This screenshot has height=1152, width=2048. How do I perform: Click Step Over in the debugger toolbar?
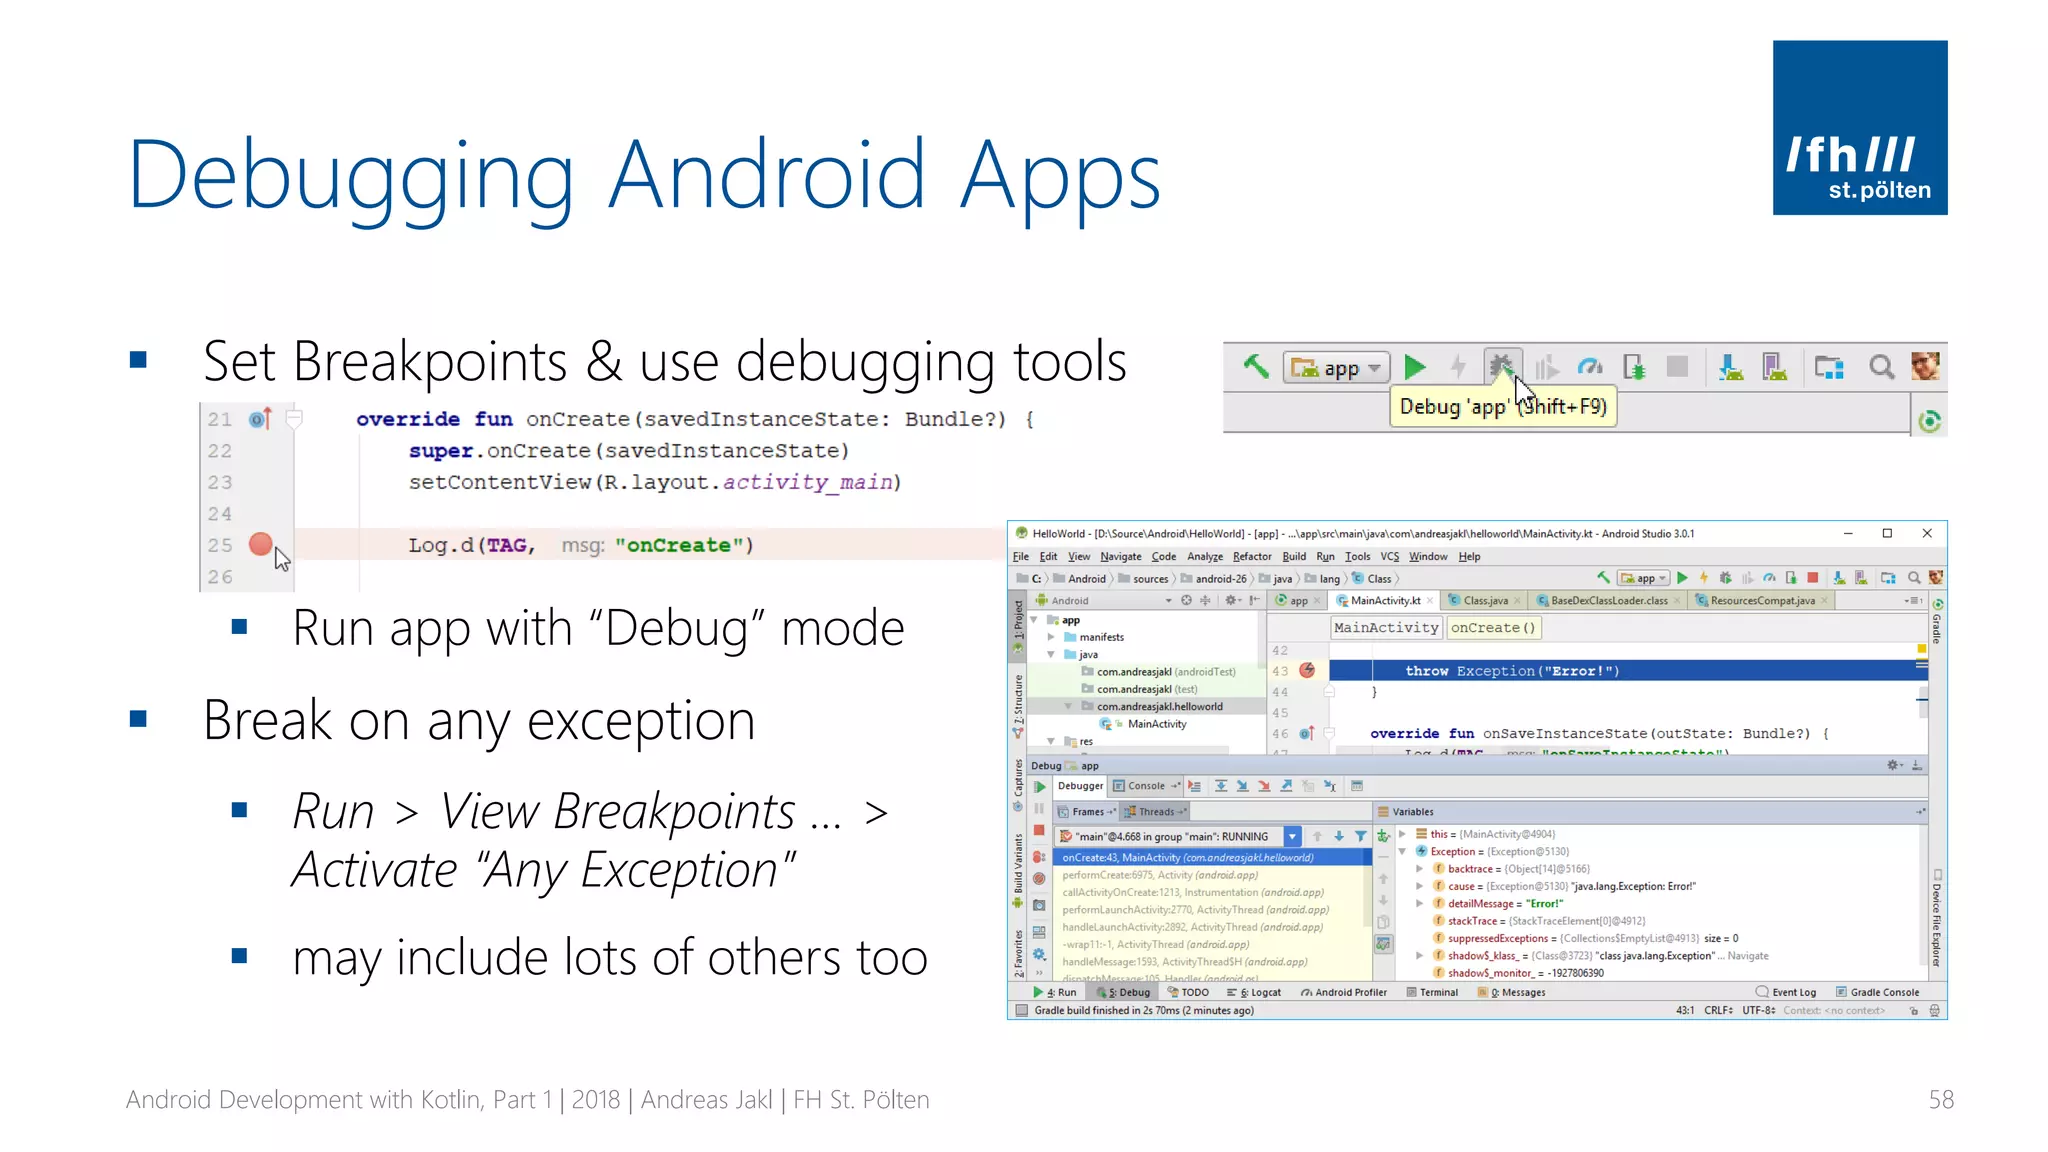click(1221, 786)
